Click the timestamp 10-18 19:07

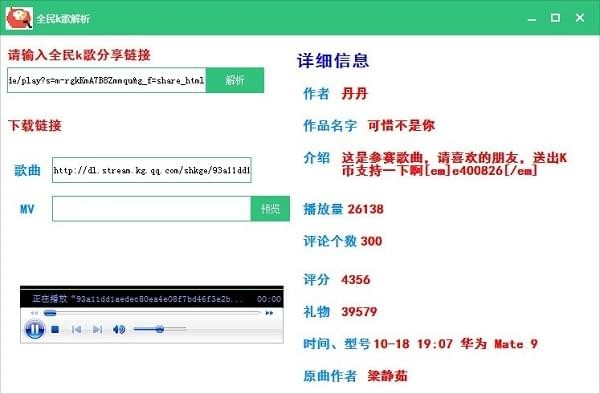[x=413, y=344]
